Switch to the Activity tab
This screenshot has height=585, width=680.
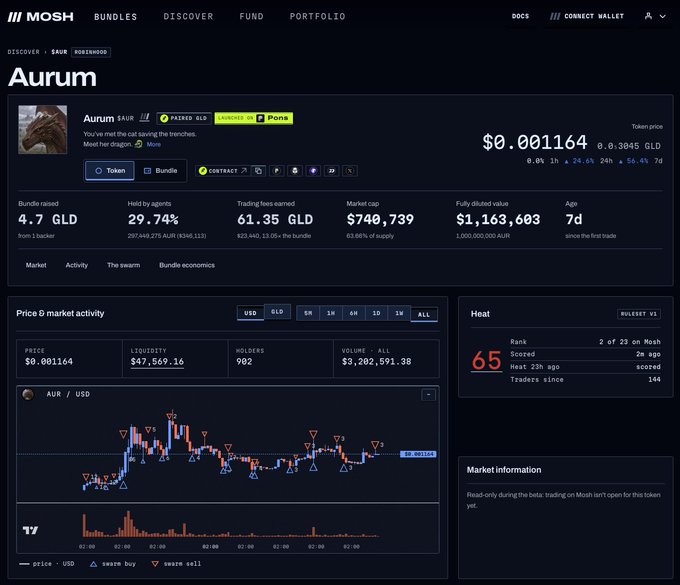click(x=76, y=265)
